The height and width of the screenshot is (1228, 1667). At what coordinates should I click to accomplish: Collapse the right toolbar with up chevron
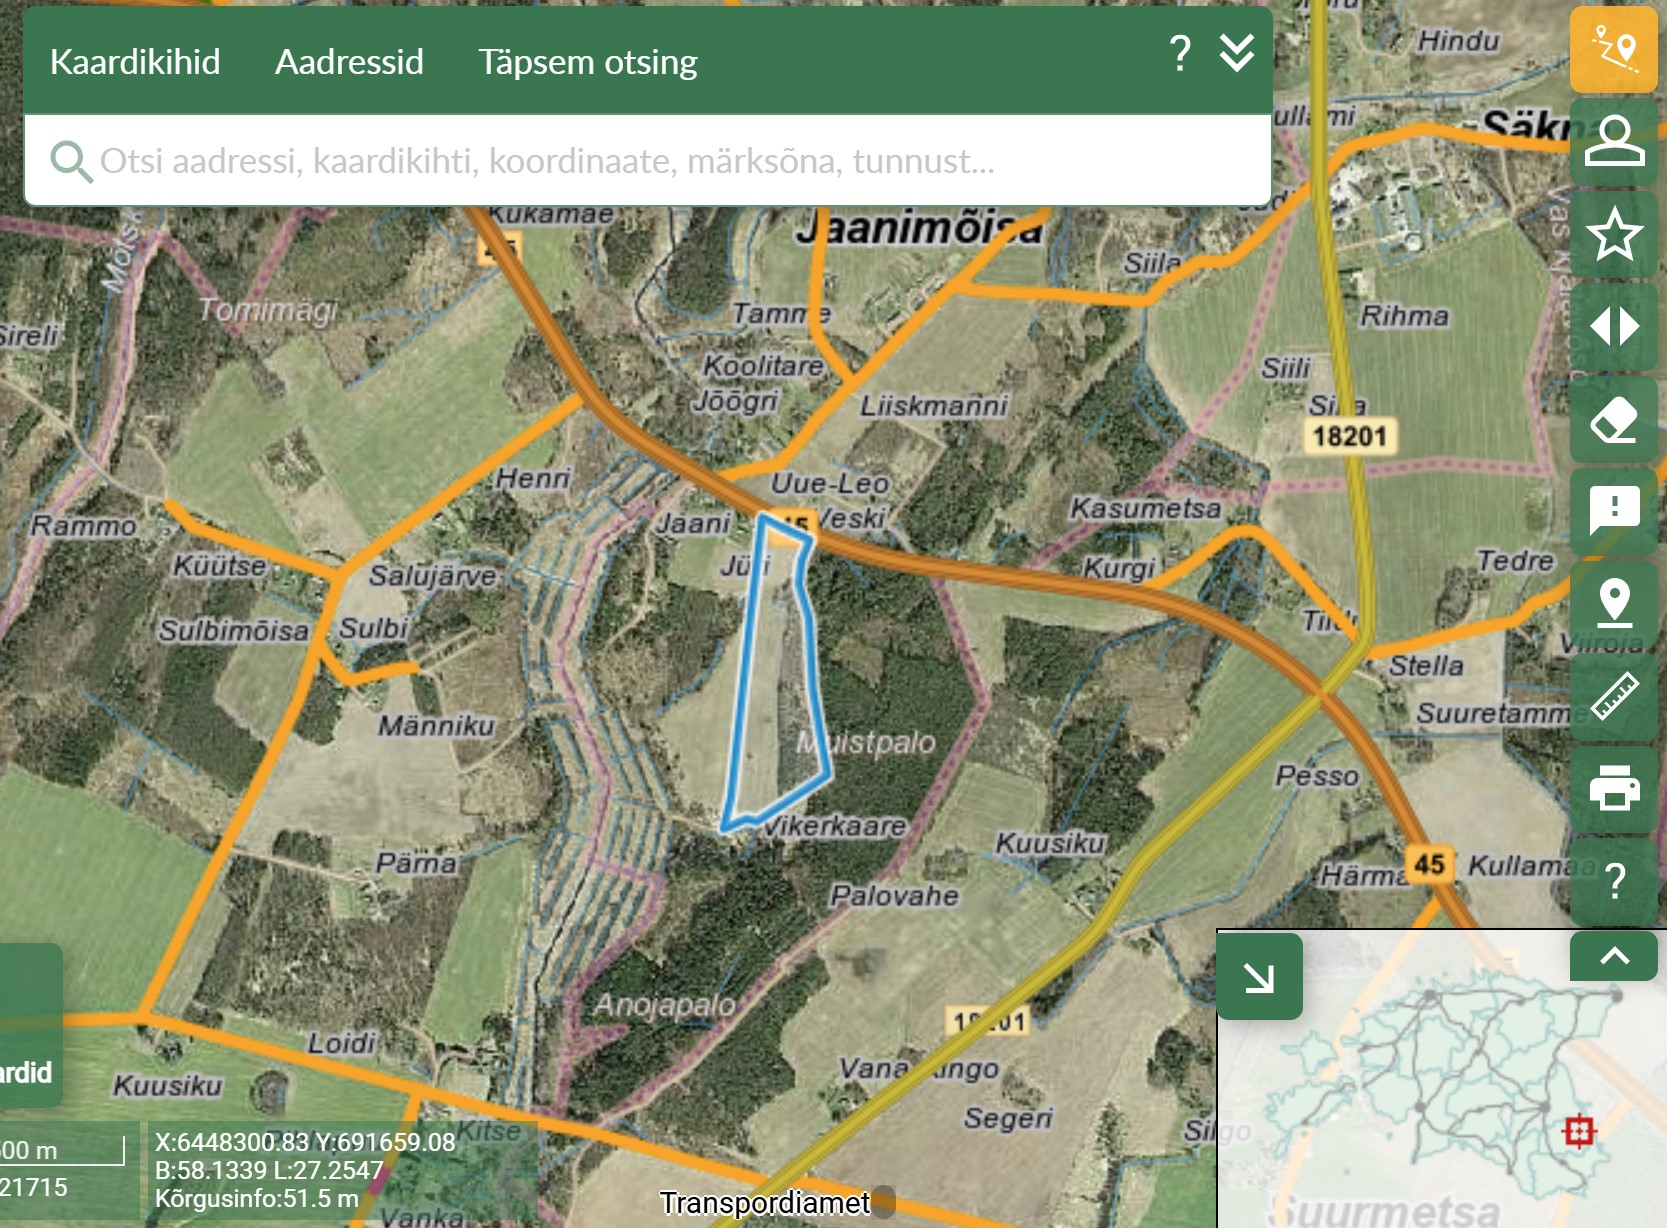1614,956
